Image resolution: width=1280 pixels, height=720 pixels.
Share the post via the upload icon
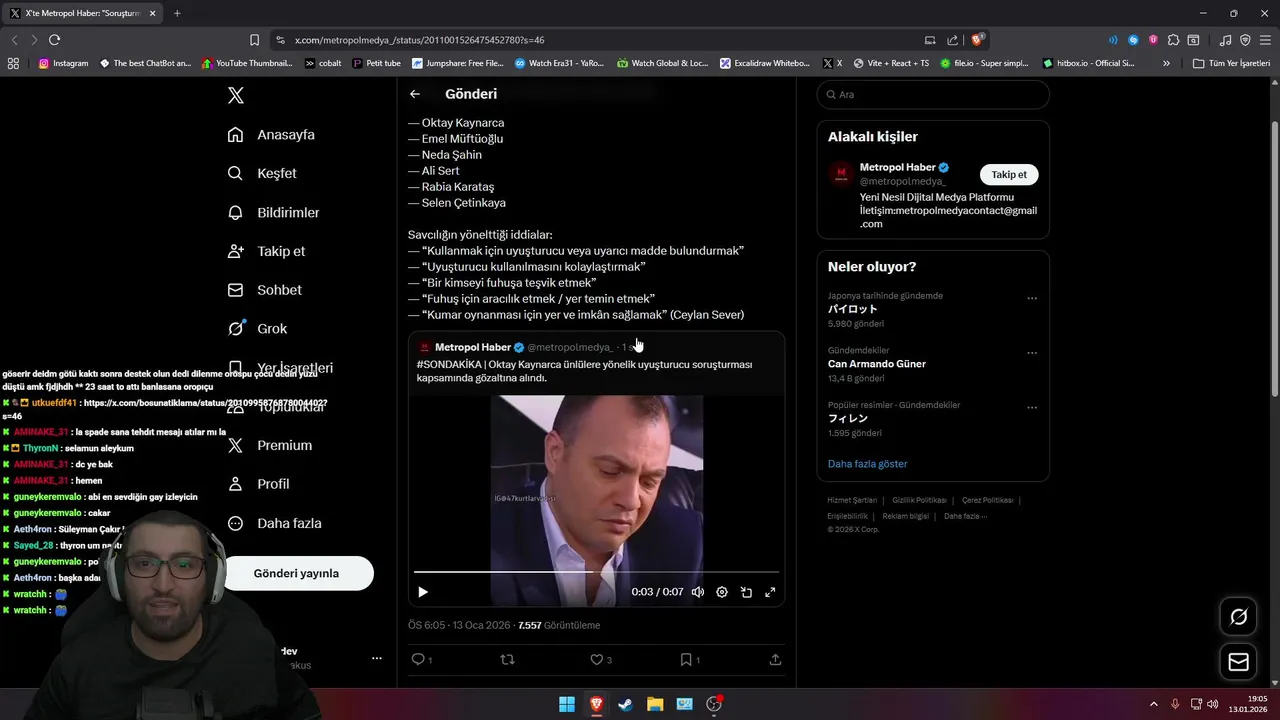tap(775, 659)
